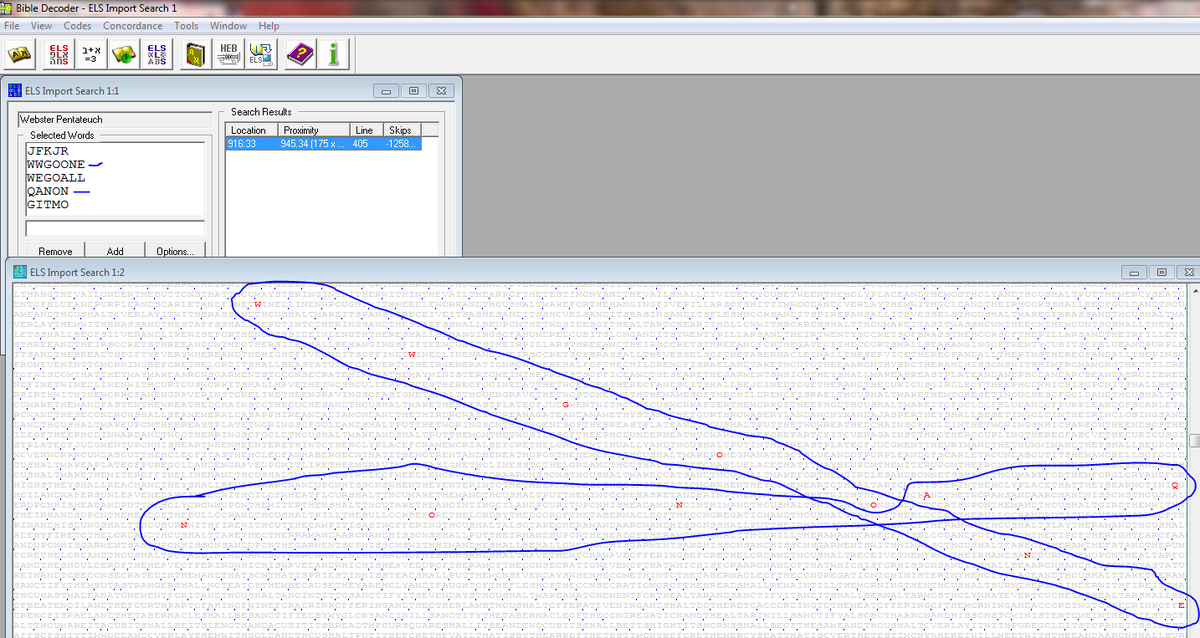
Task: Click the matrix vertical scrollbar up arrow
Action: click(1193, 291)
